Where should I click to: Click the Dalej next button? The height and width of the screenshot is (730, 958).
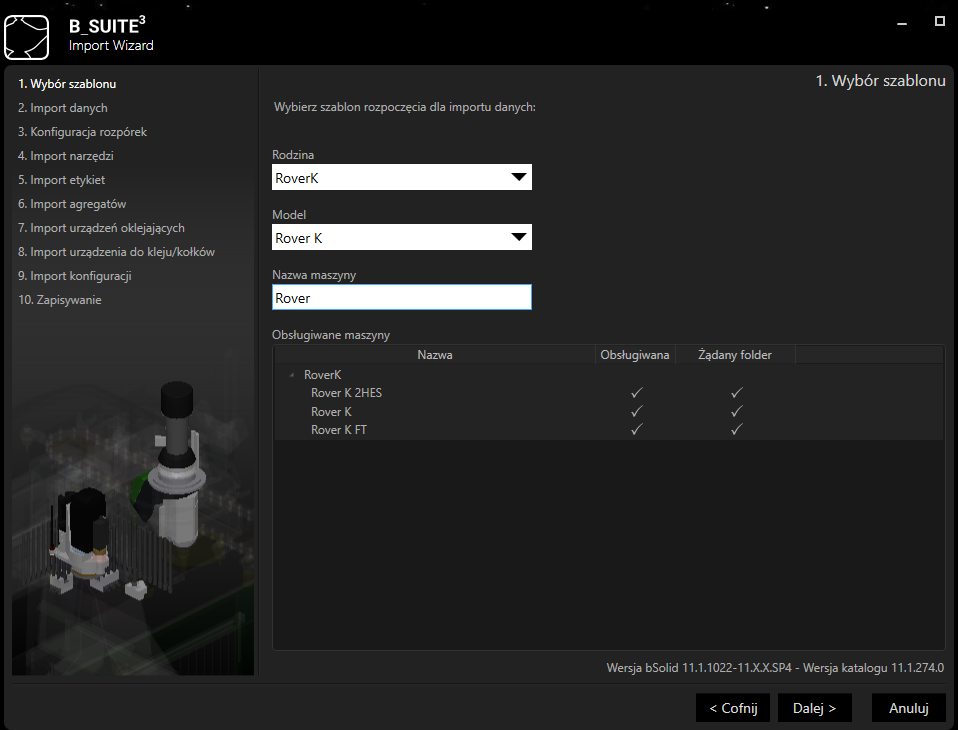(x=814, y=708)
